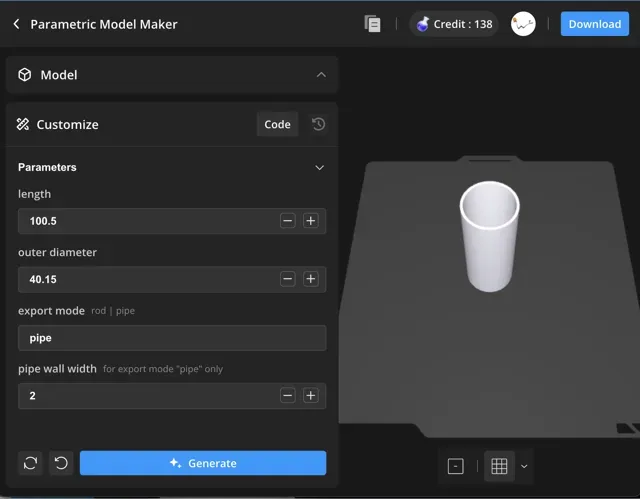
Task: Click the pipe wall width label
Action: [x=57, y=369]
